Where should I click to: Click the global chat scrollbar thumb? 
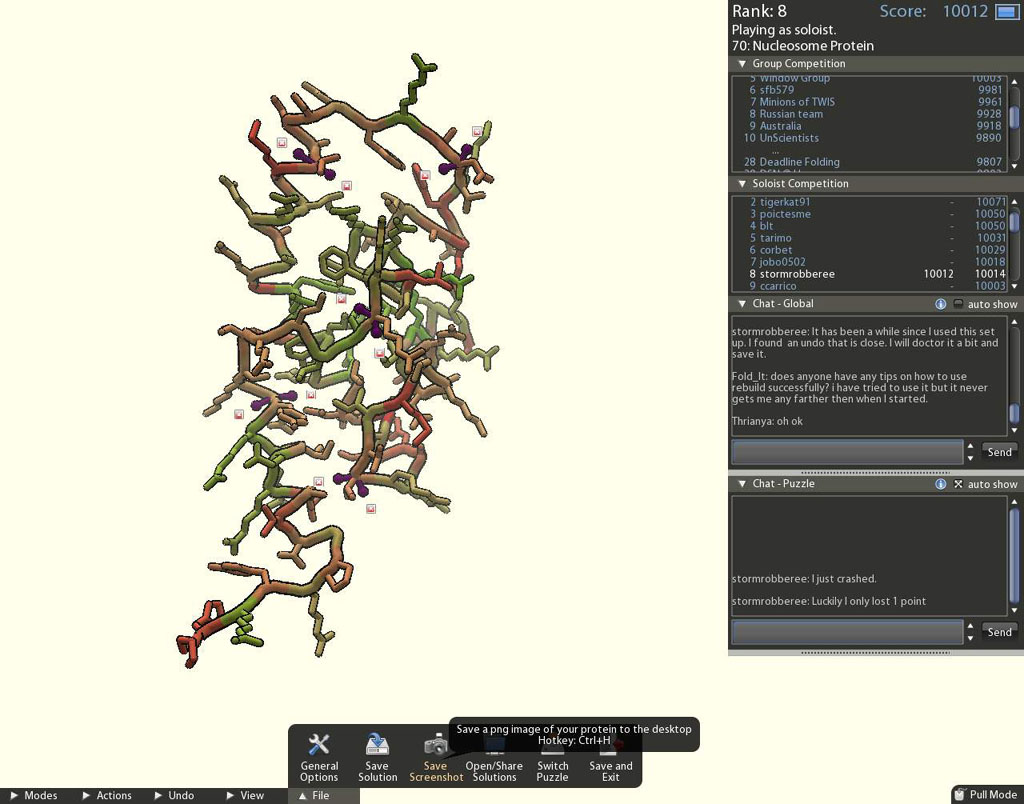point(1014,413)
